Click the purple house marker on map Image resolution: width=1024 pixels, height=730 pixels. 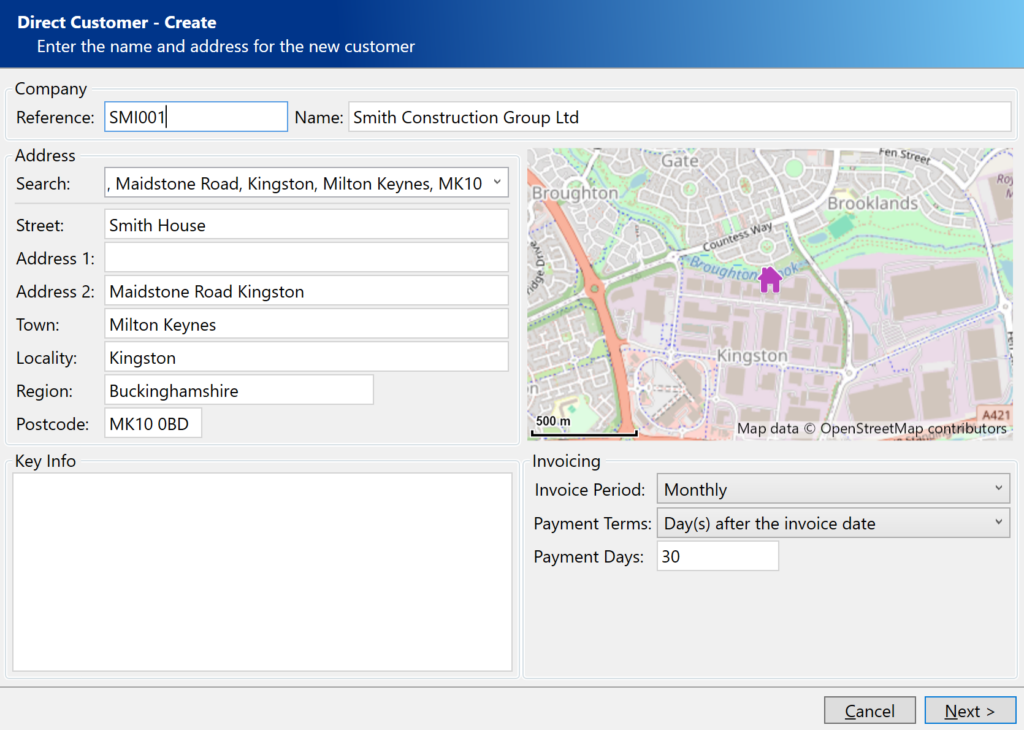click(770, 280)
